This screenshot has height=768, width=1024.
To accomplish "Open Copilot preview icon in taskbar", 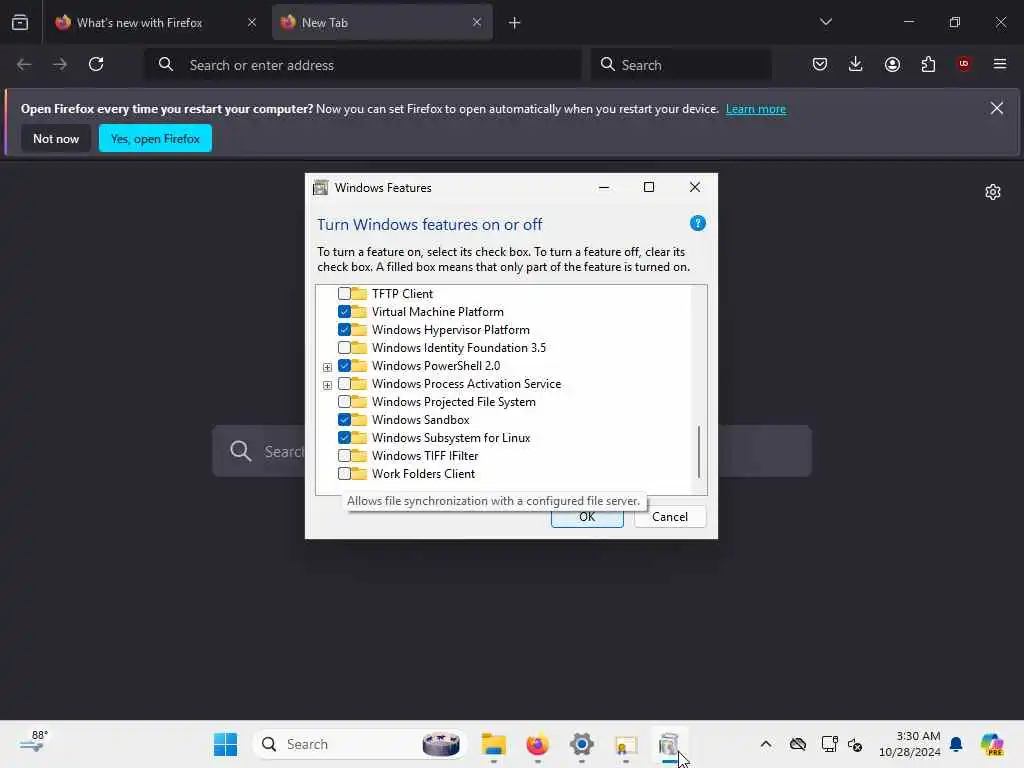I will [992, 744].
